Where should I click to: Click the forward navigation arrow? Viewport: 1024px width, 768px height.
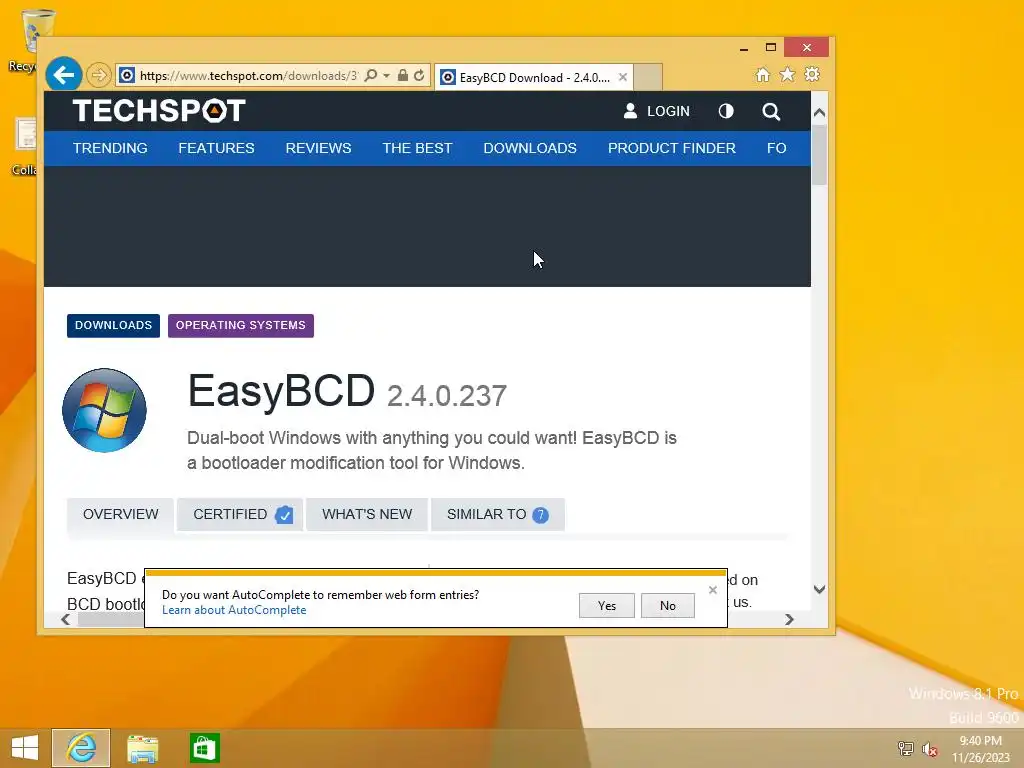pyautogui.click(x=99, y=75)
